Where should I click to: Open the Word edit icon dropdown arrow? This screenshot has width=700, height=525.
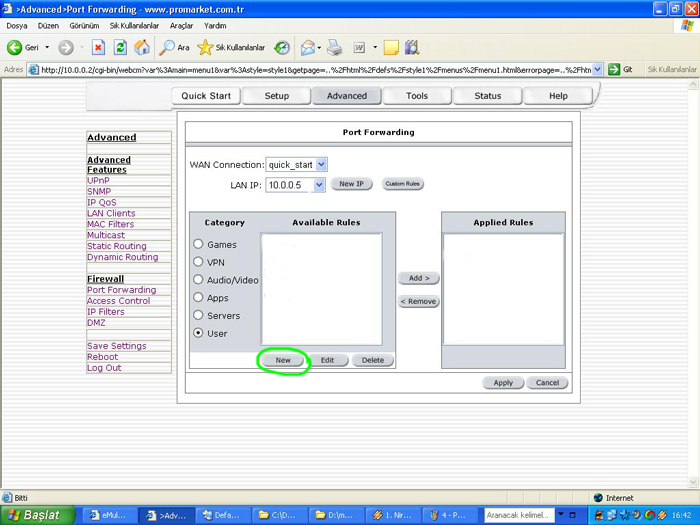375,47
